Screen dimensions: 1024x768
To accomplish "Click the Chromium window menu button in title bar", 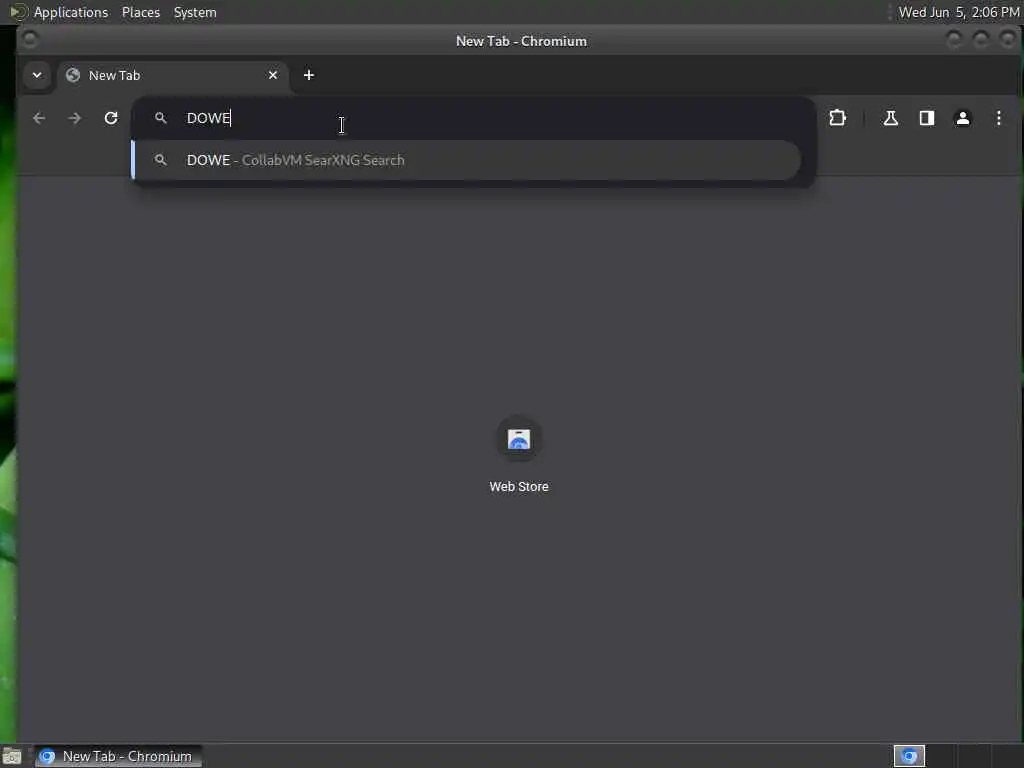I will pos(29,40).
